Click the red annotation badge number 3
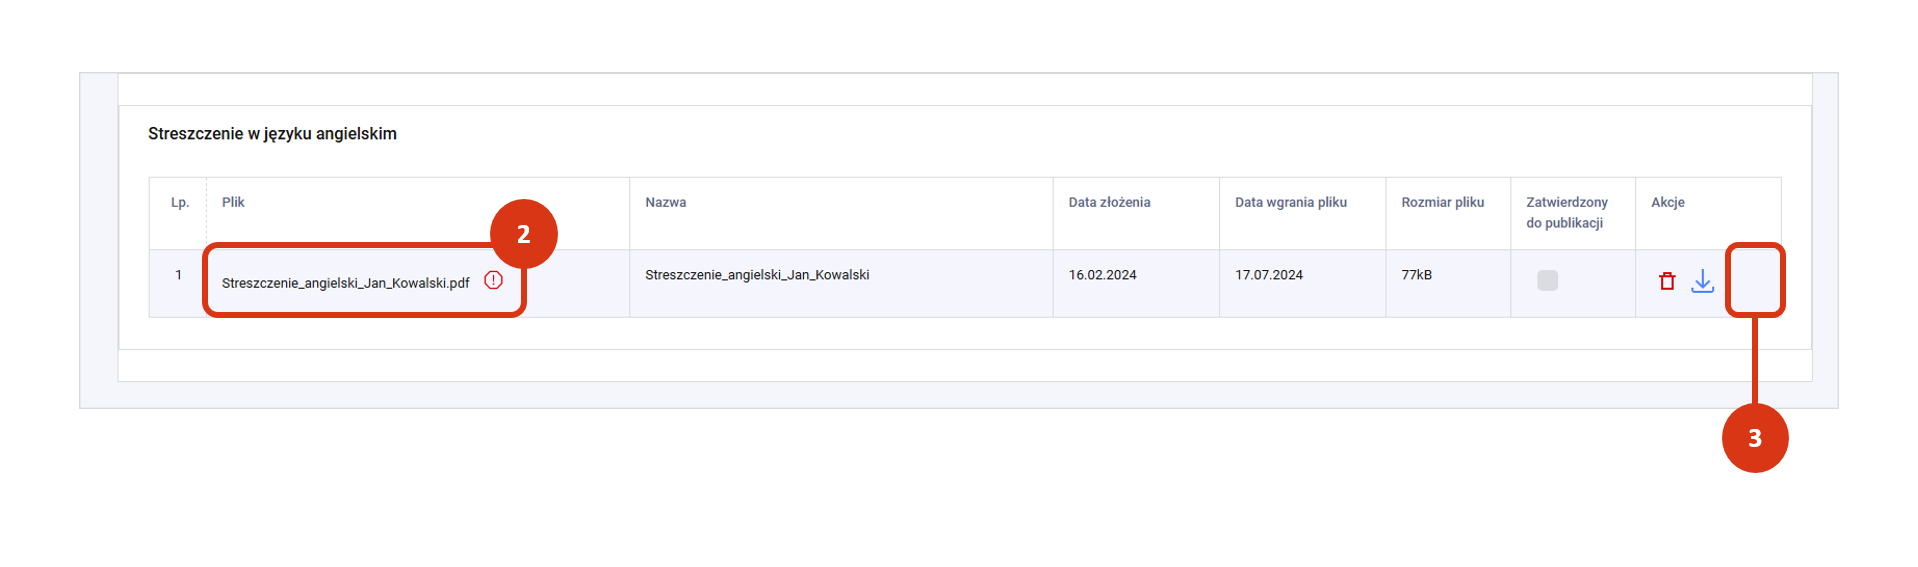 [1754, 438]
